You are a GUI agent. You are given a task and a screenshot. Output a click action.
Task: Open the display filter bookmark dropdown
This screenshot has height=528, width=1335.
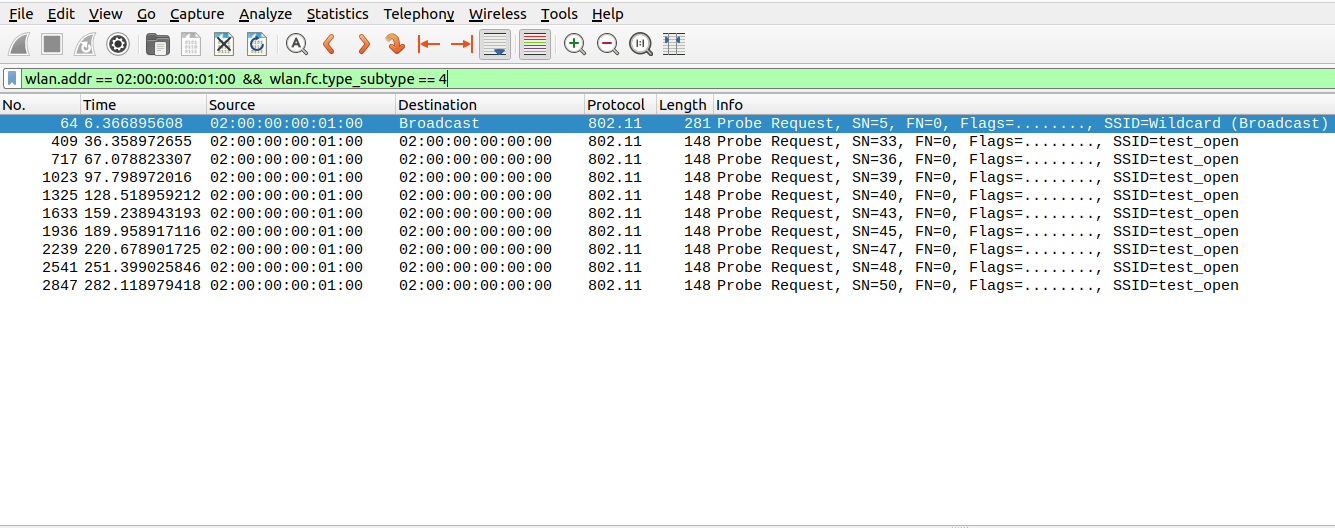tap(12, 78)
